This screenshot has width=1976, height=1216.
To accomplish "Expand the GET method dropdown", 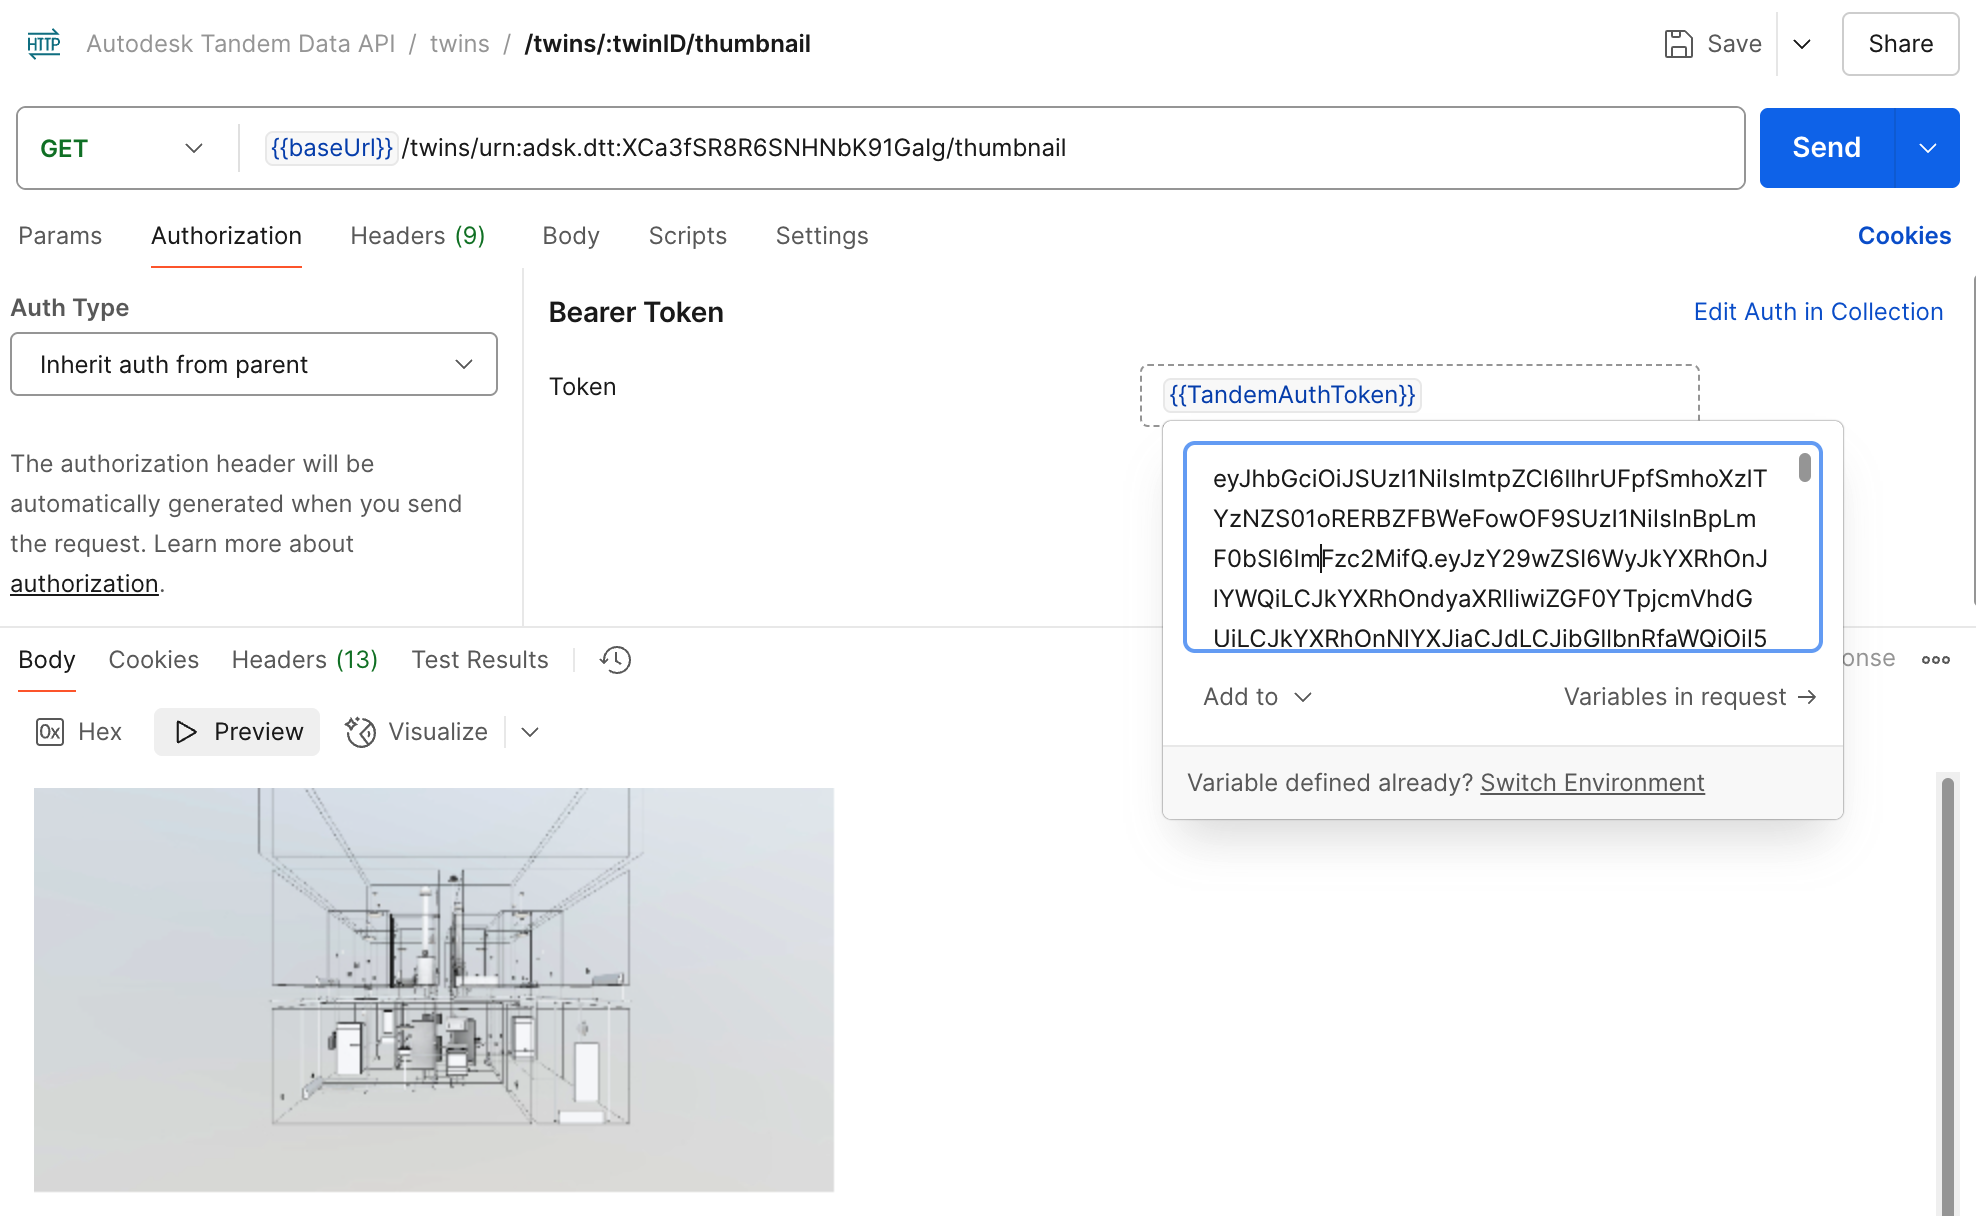I will coord(193,148).
